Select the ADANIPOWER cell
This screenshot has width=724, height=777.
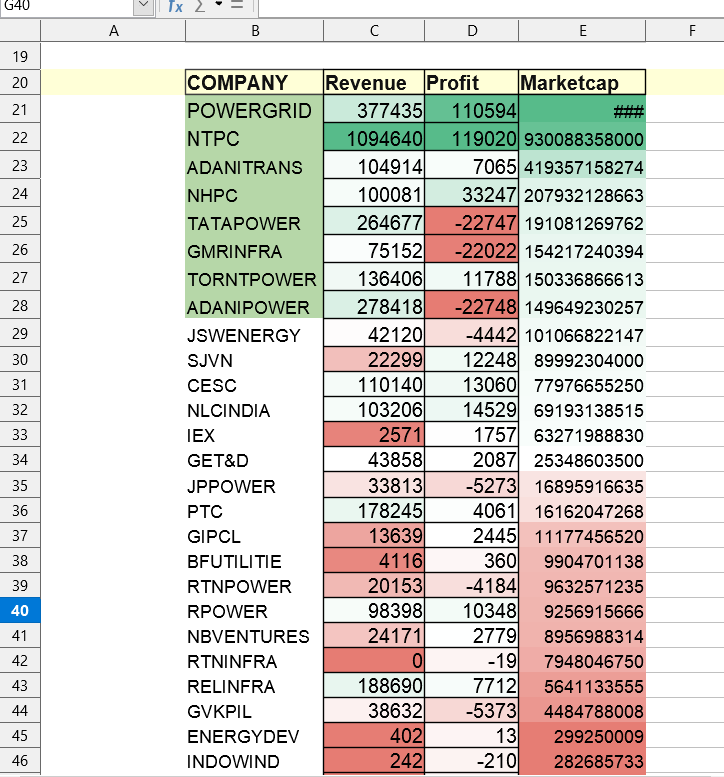pyautogui.click(x=254, y=305)
